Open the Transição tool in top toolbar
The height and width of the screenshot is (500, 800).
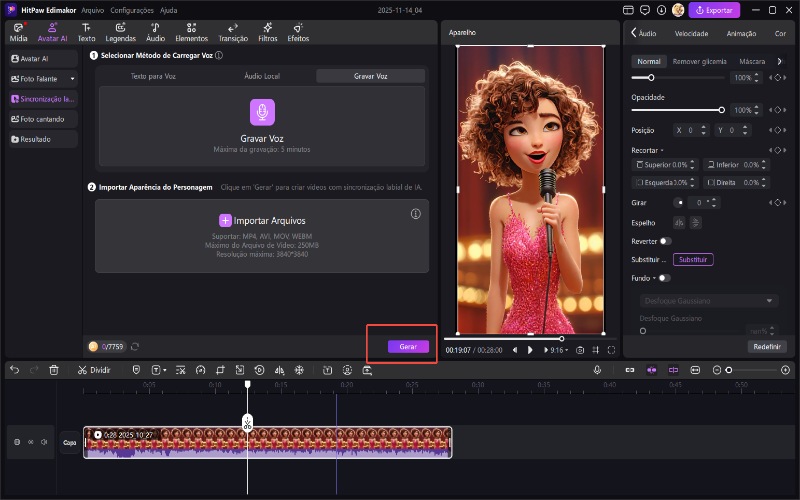(233, 31)
